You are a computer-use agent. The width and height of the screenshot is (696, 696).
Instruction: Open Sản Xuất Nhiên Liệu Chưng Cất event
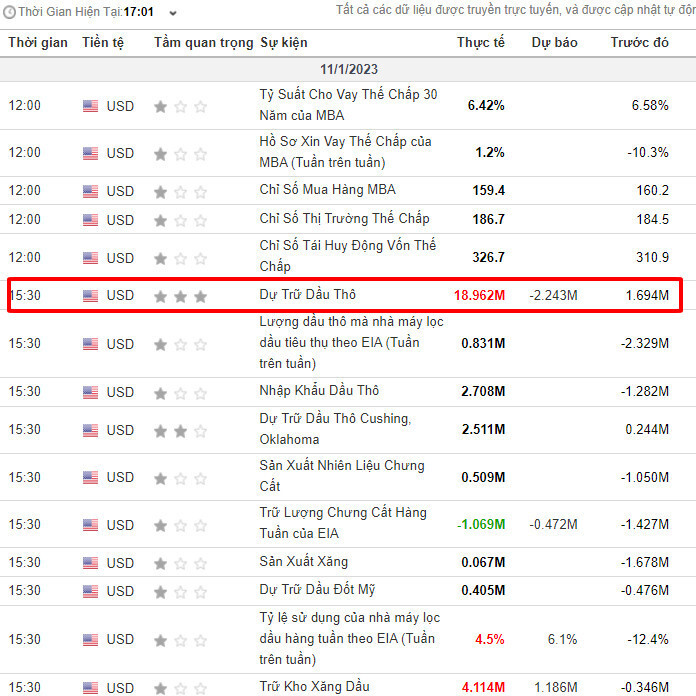click(x=342, y=476)
